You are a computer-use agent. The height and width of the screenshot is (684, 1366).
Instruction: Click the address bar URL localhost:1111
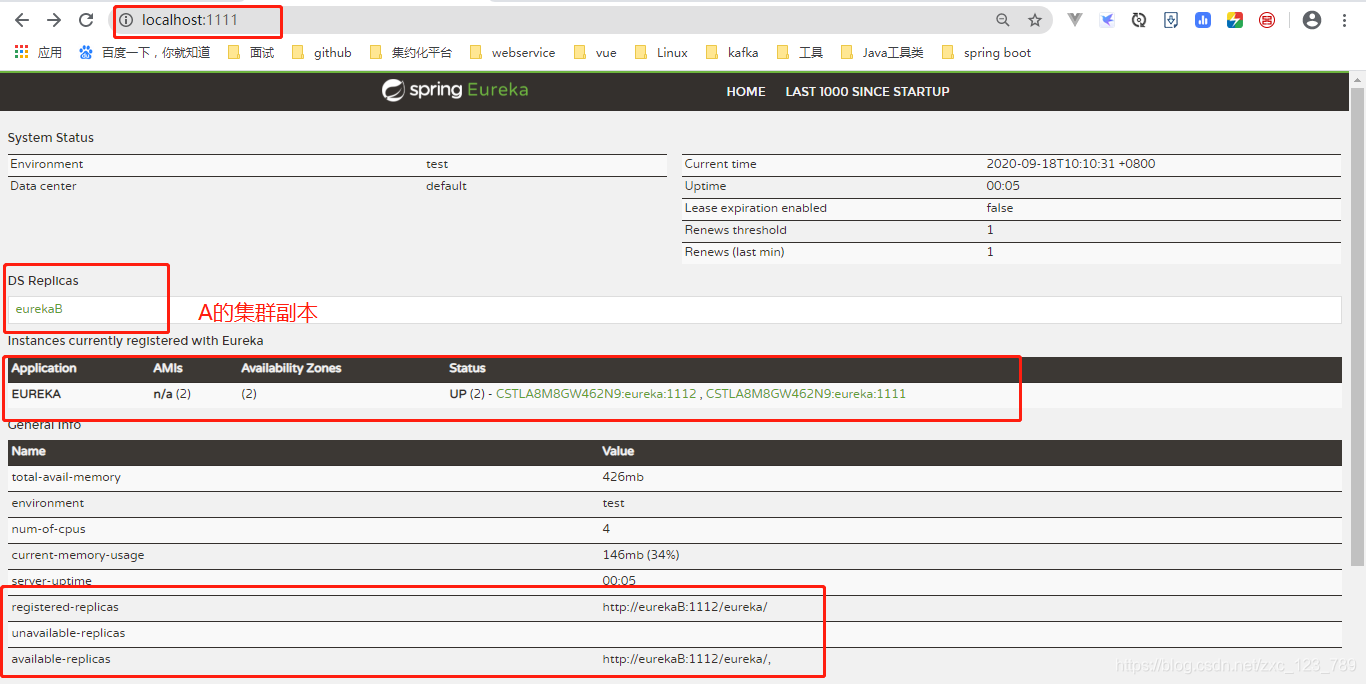tap(190, 20)
